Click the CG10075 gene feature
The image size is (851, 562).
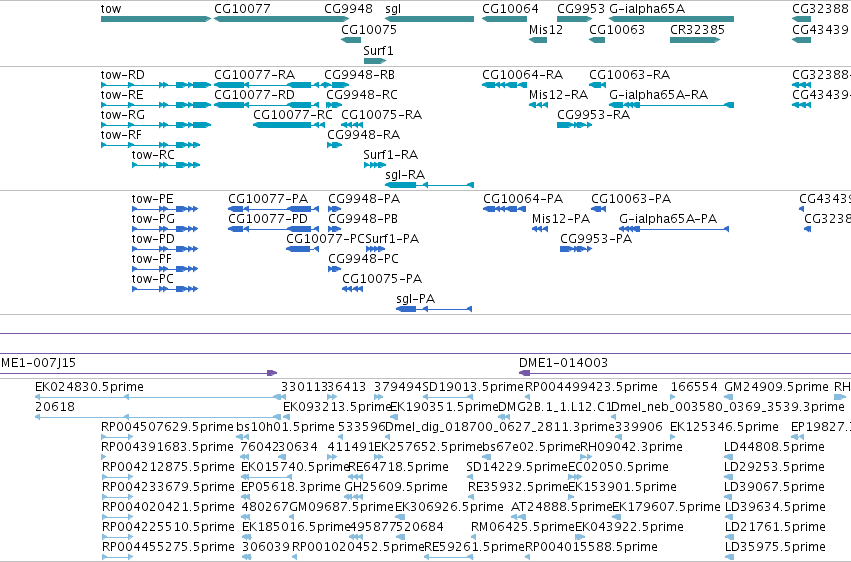351,40
